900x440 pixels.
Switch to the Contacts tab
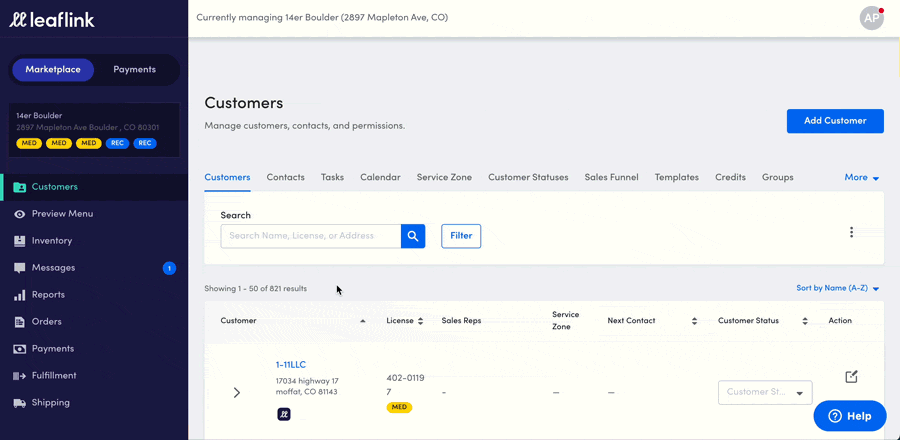[285, 178]
